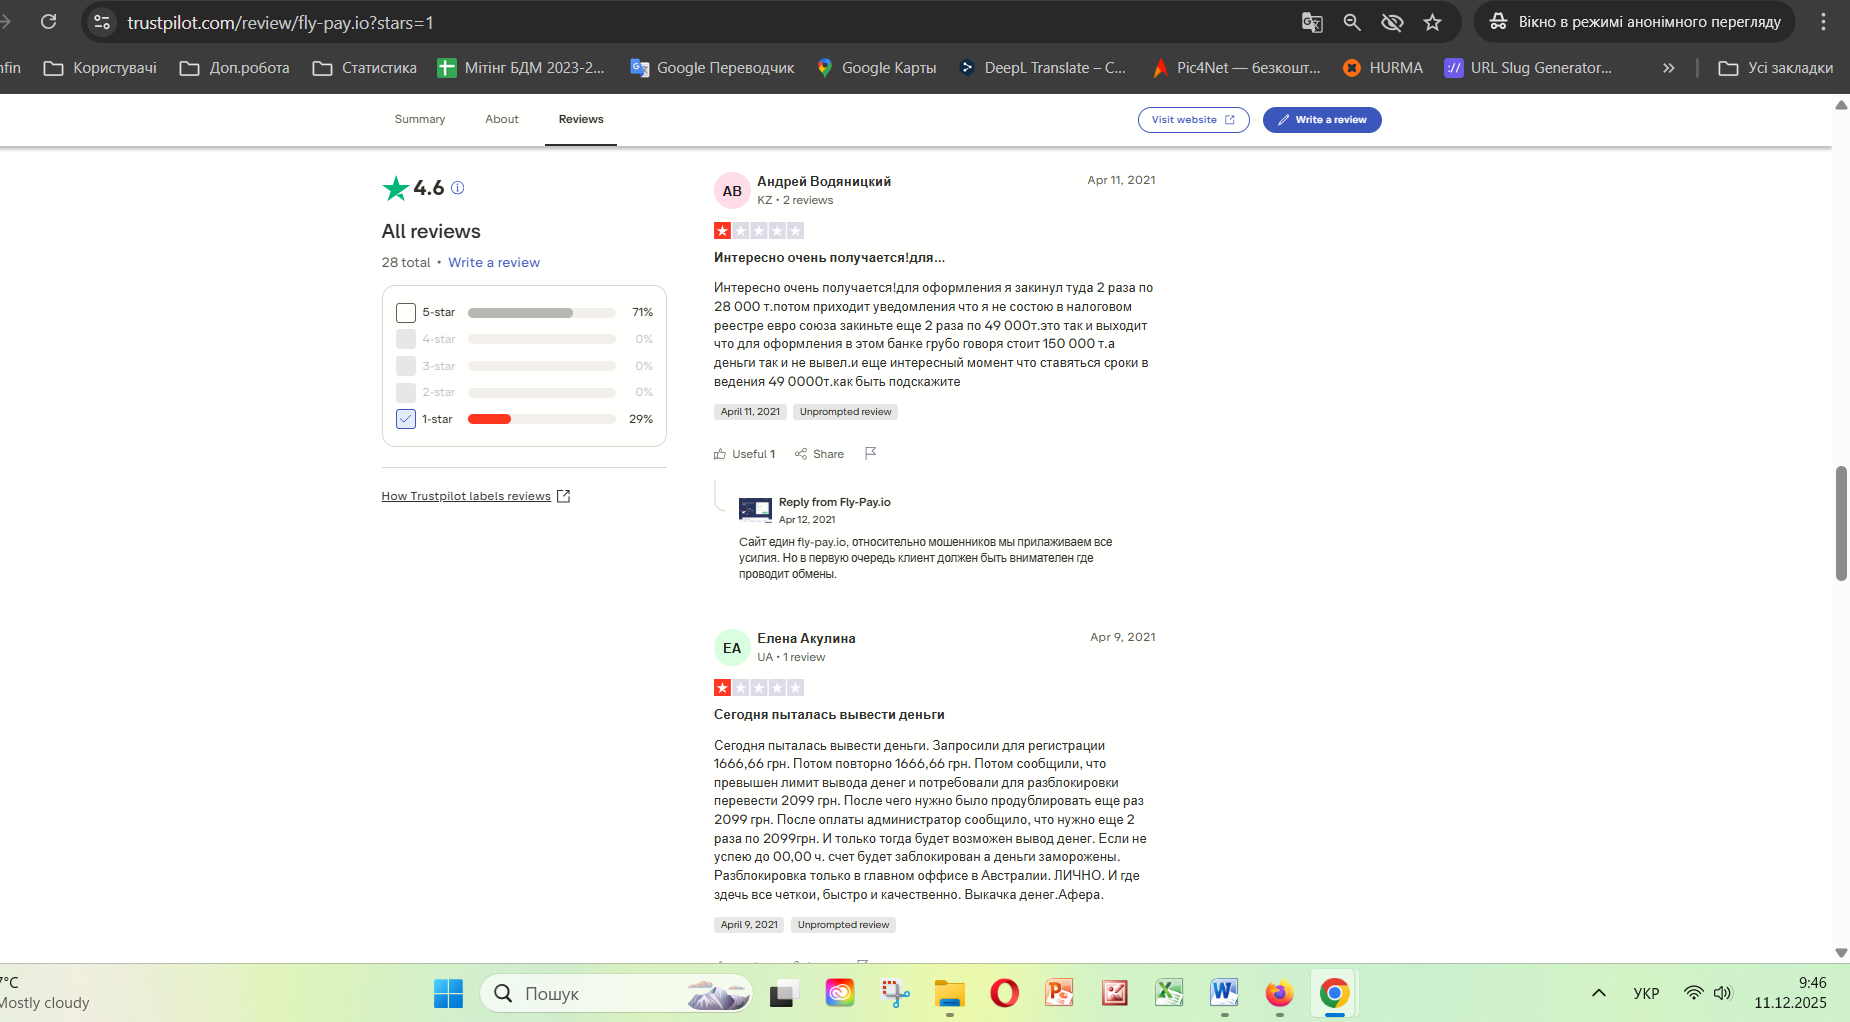Expand hidden bookmarks chevron
This screenshot has height=1022, width=1850.
(x=1668, y=68)
